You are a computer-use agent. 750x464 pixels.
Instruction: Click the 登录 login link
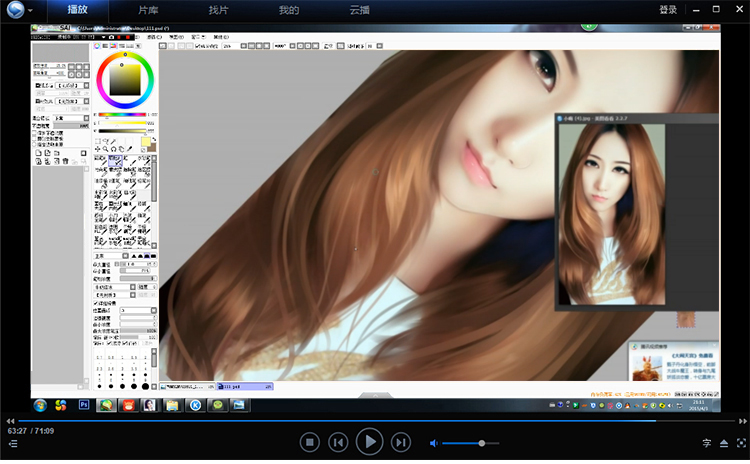coord(668,10)
